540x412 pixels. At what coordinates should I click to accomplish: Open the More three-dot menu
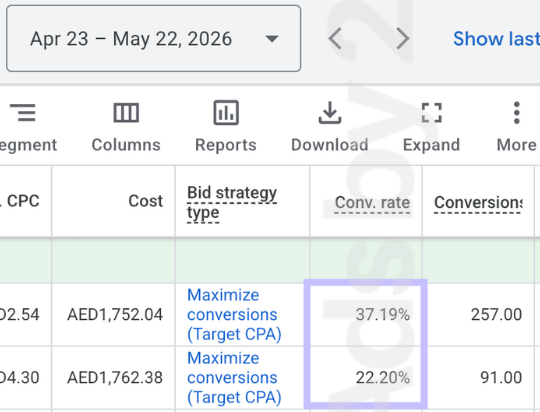(x=517, y=127)
